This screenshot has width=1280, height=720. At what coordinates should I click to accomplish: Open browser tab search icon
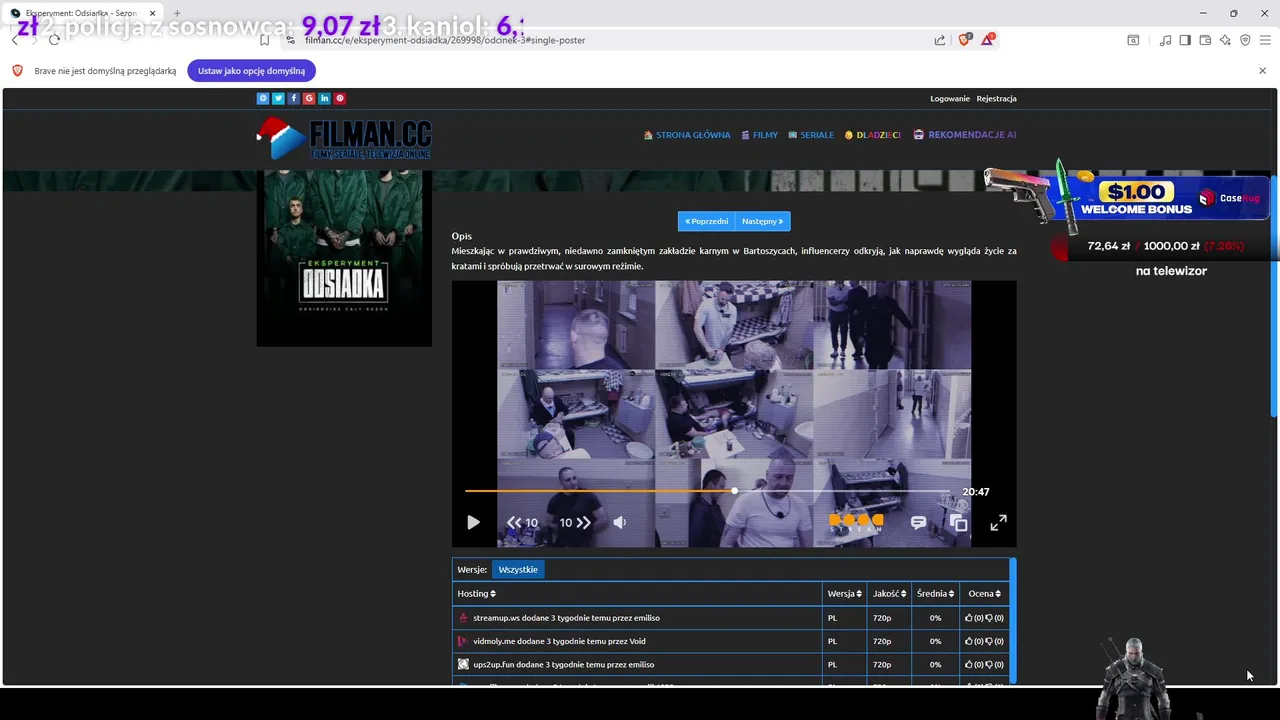point(1133,40)
